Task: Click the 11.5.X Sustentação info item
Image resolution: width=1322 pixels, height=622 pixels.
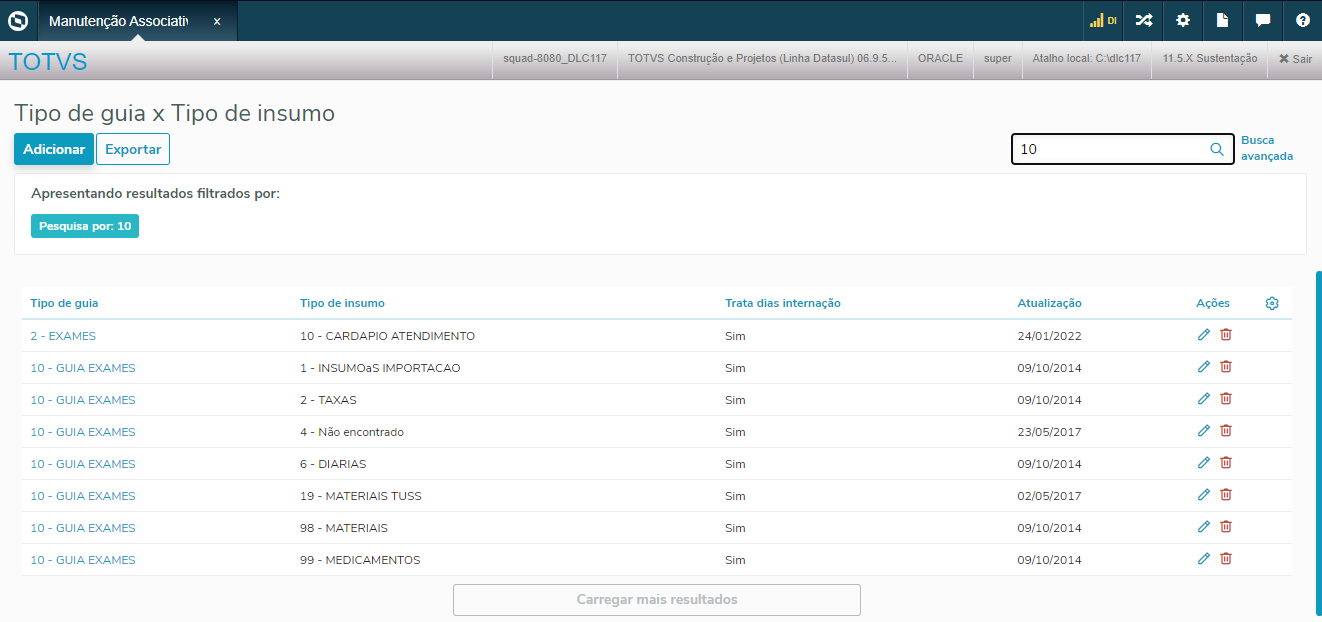Action: 1210,59
